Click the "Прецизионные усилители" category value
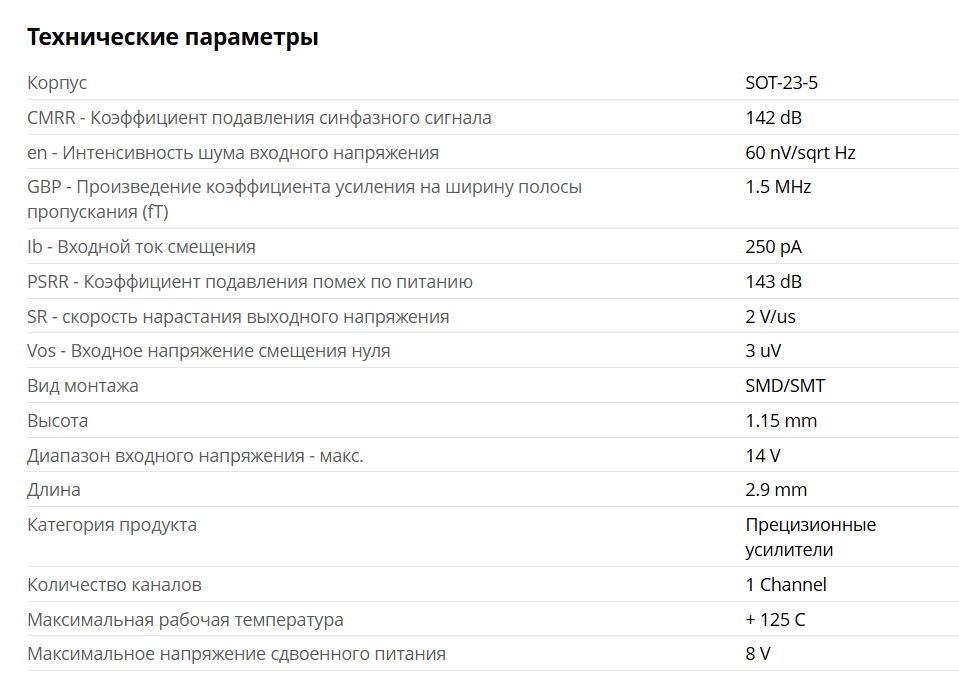 (x=810, y=537)
